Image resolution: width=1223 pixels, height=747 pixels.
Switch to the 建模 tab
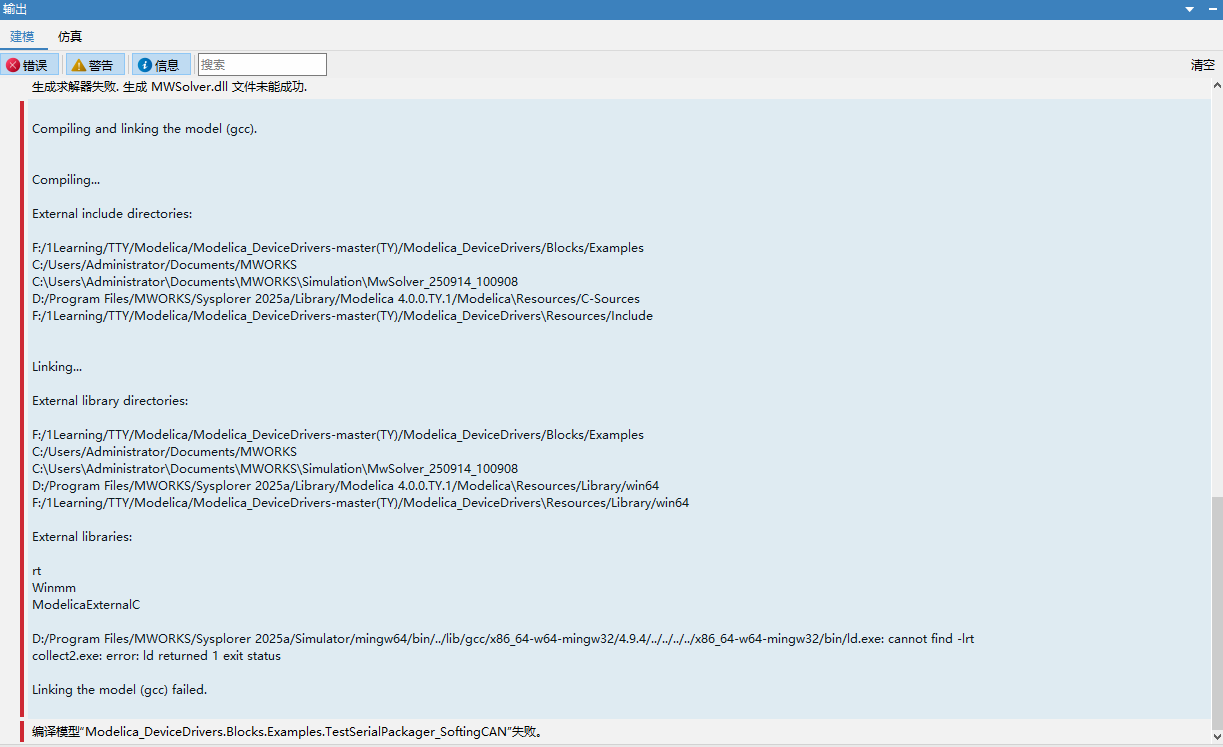[x=23, y=36]
